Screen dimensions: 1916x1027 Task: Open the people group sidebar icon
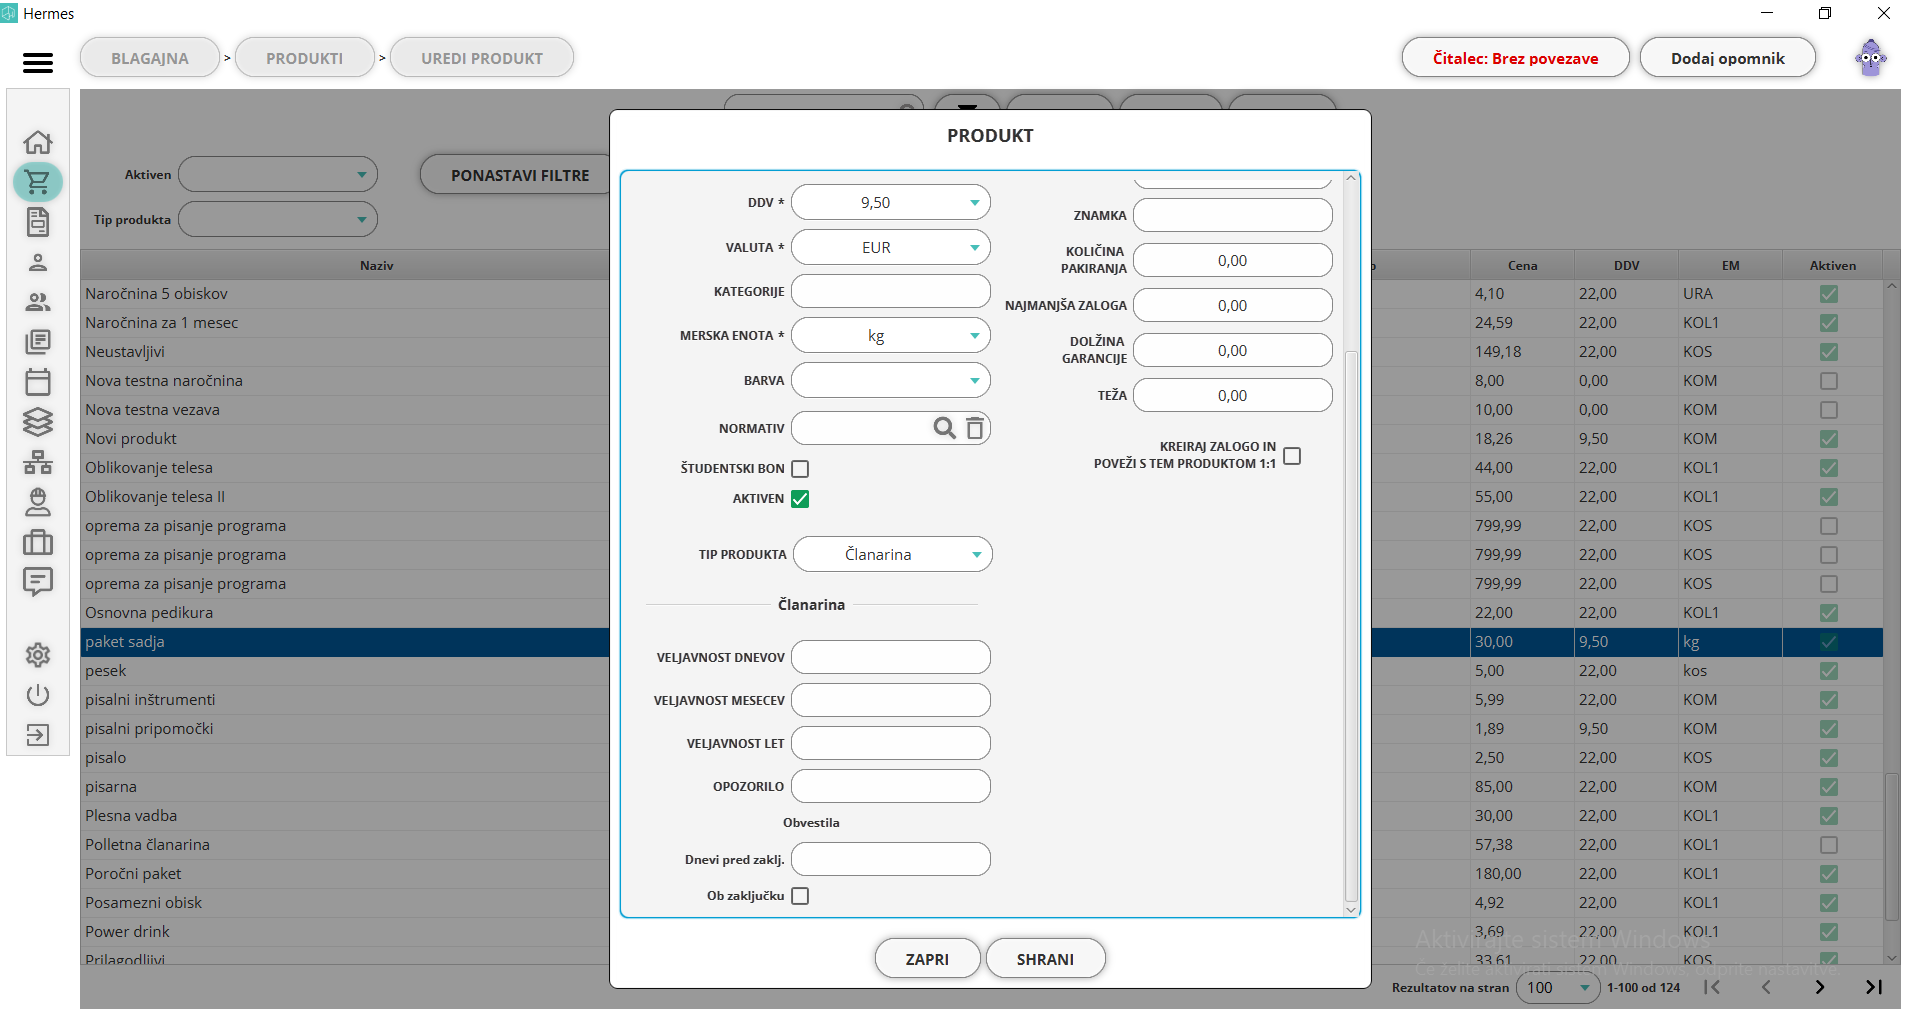click(38, 302)
